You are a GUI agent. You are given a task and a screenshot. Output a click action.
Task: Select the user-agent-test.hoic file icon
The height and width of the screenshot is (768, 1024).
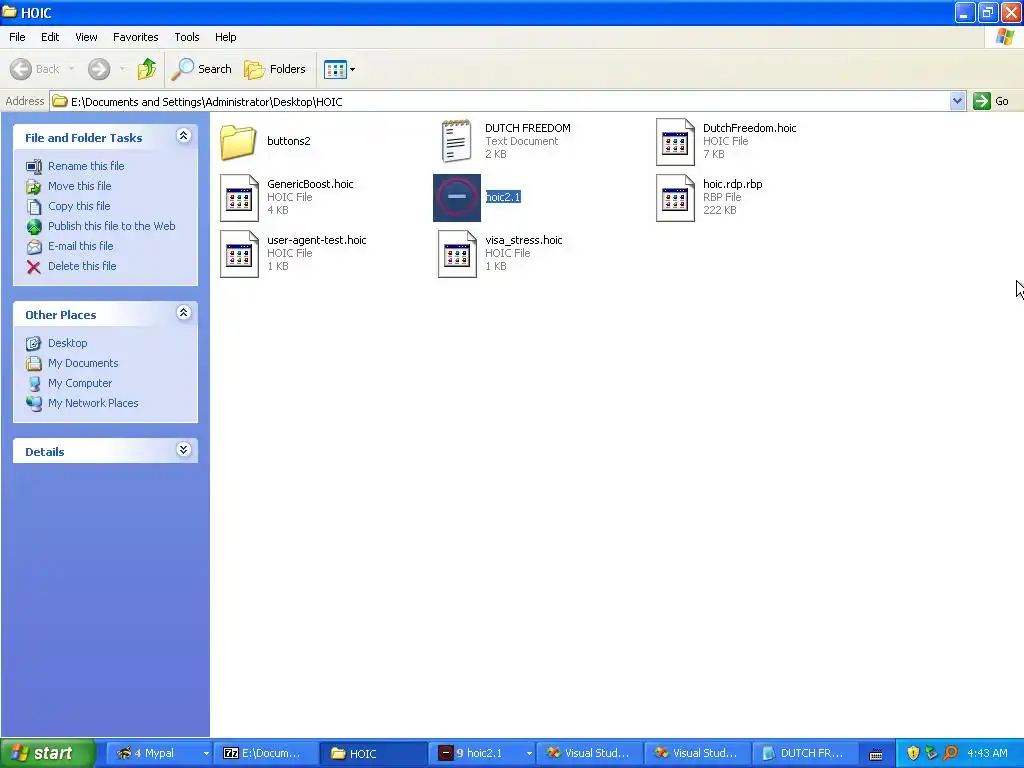(239, 254)
